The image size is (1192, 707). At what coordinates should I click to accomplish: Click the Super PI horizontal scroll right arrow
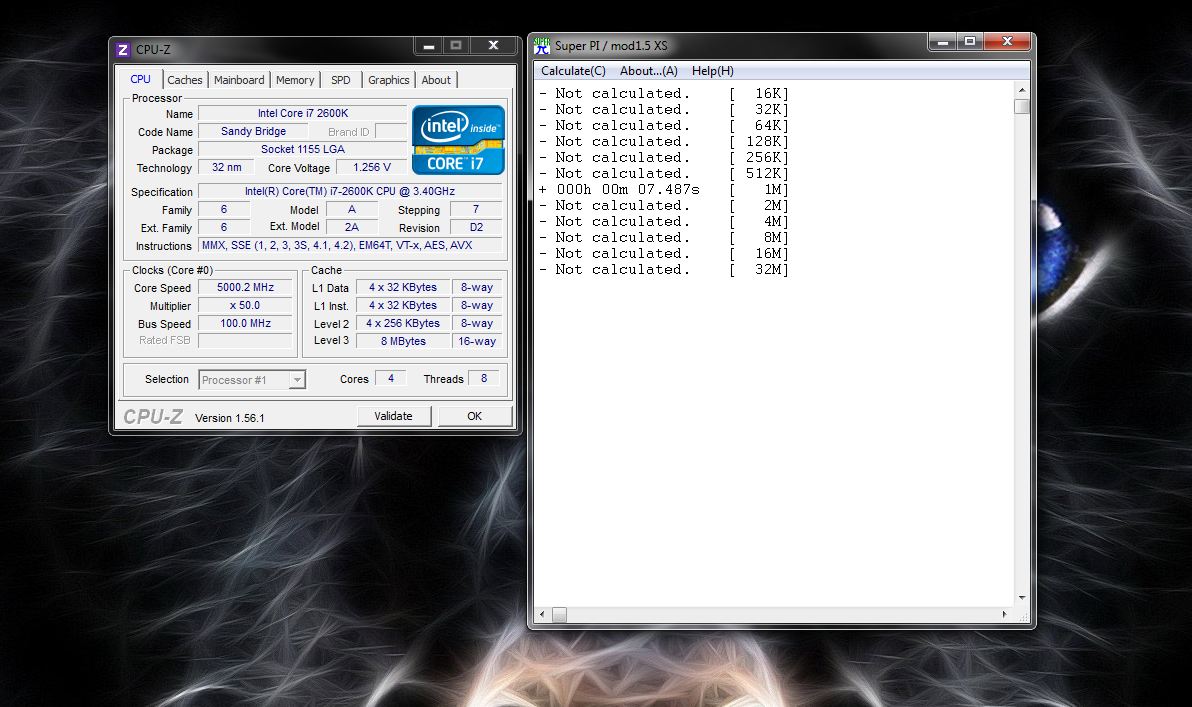[1004, 614]
